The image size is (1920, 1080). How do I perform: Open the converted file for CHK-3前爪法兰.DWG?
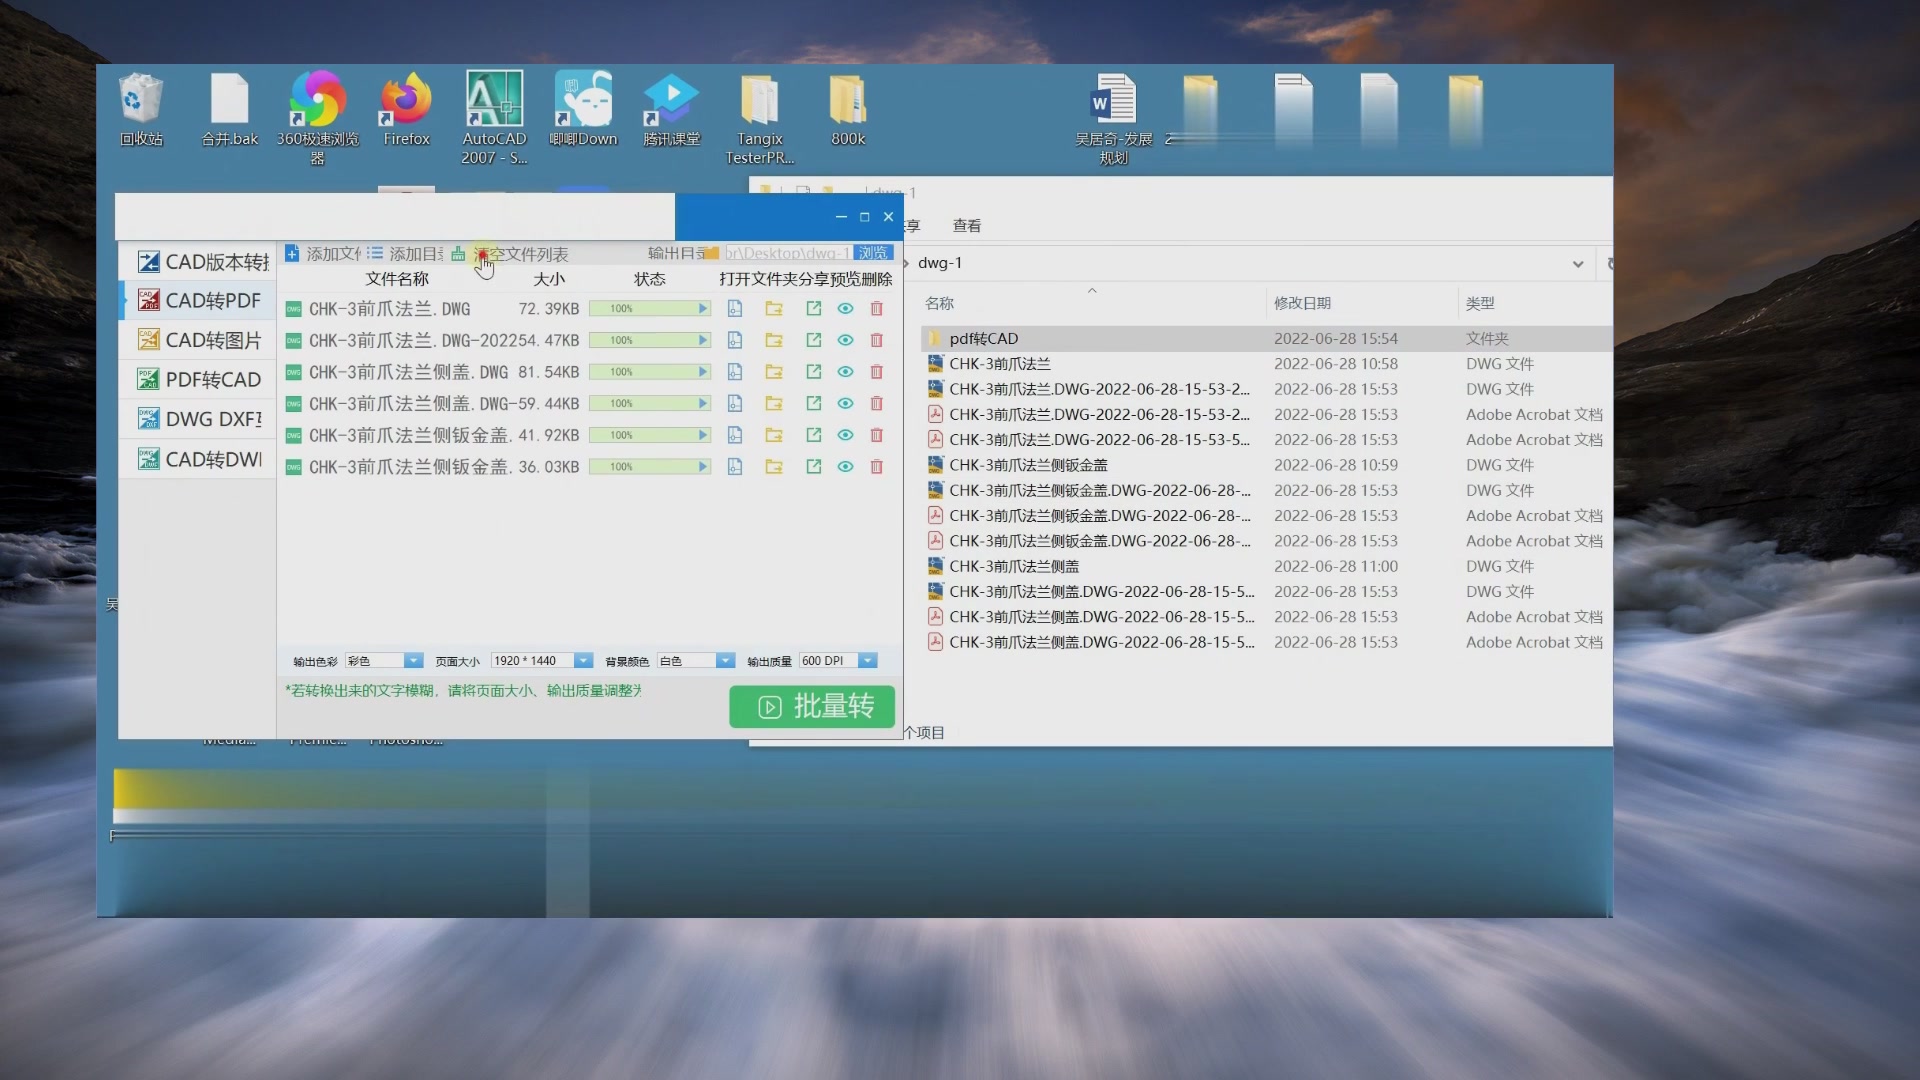click(x=734, y=309)
